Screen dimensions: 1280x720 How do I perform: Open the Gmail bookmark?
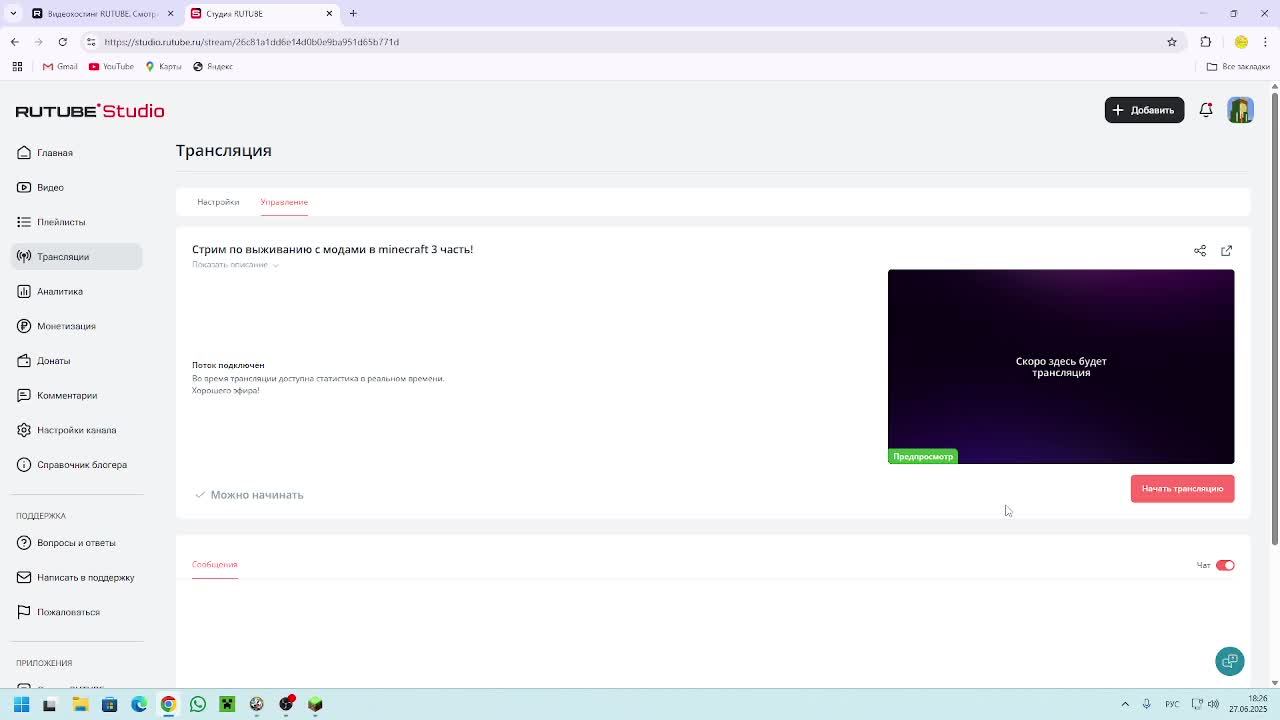point(60,67)
